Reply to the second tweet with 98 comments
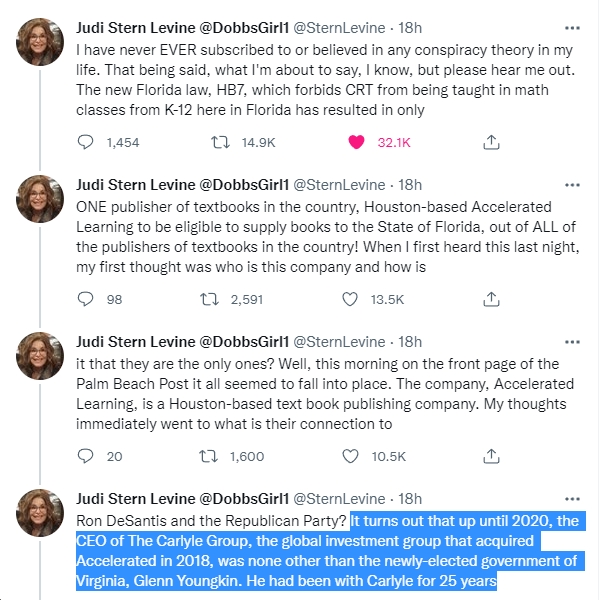This screenshot has height=600, width=609. 85,299
